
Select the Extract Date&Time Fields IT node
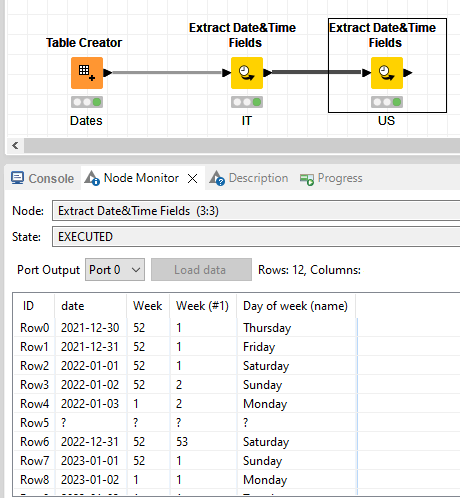(x=247, y=73)
